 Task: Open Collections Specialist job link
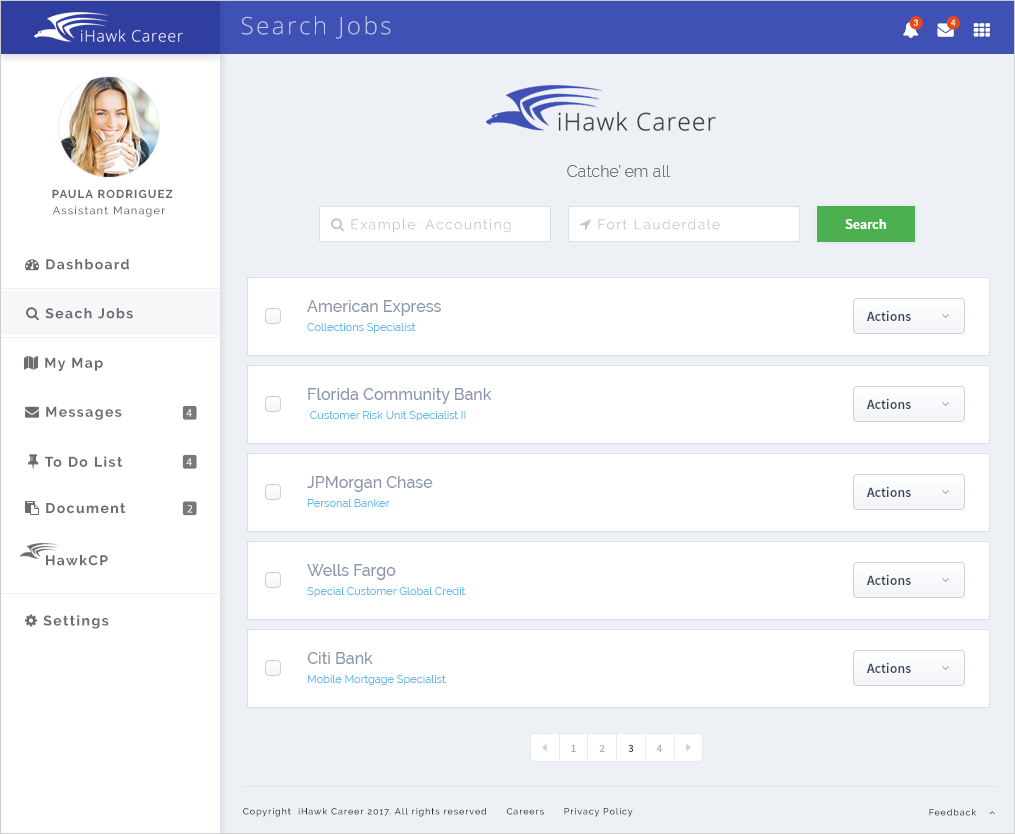pyautogui.click(x=361, y=328)
